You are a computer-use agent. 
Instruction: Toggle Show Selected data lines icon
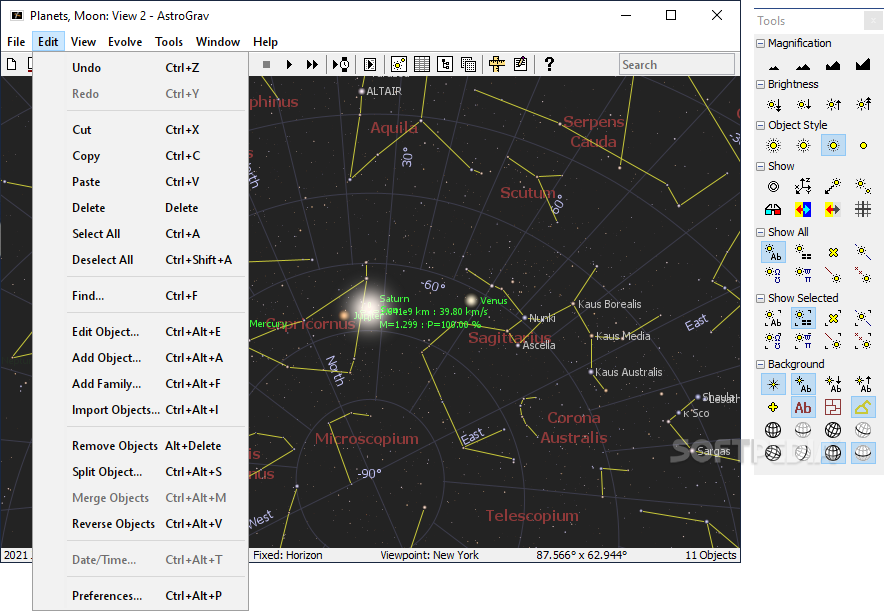pos(803,318)
